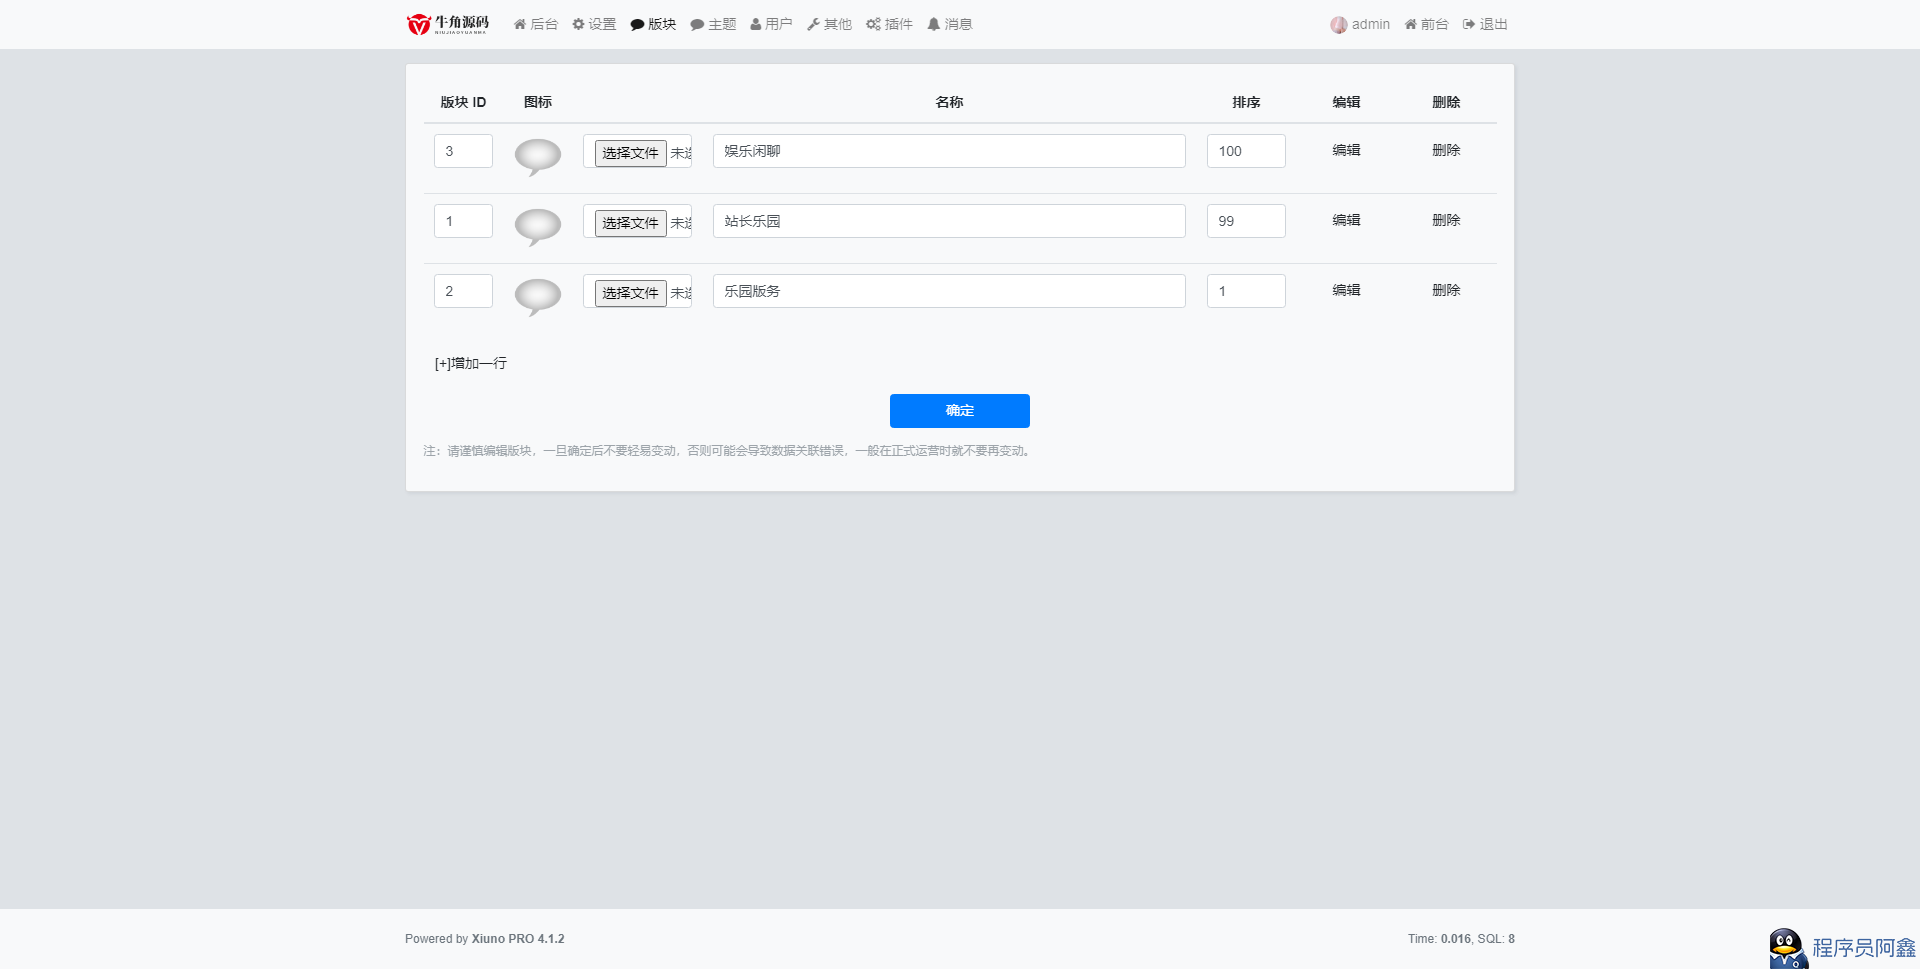
Task: Click the admin user avatar
Action: [1338, 25]
